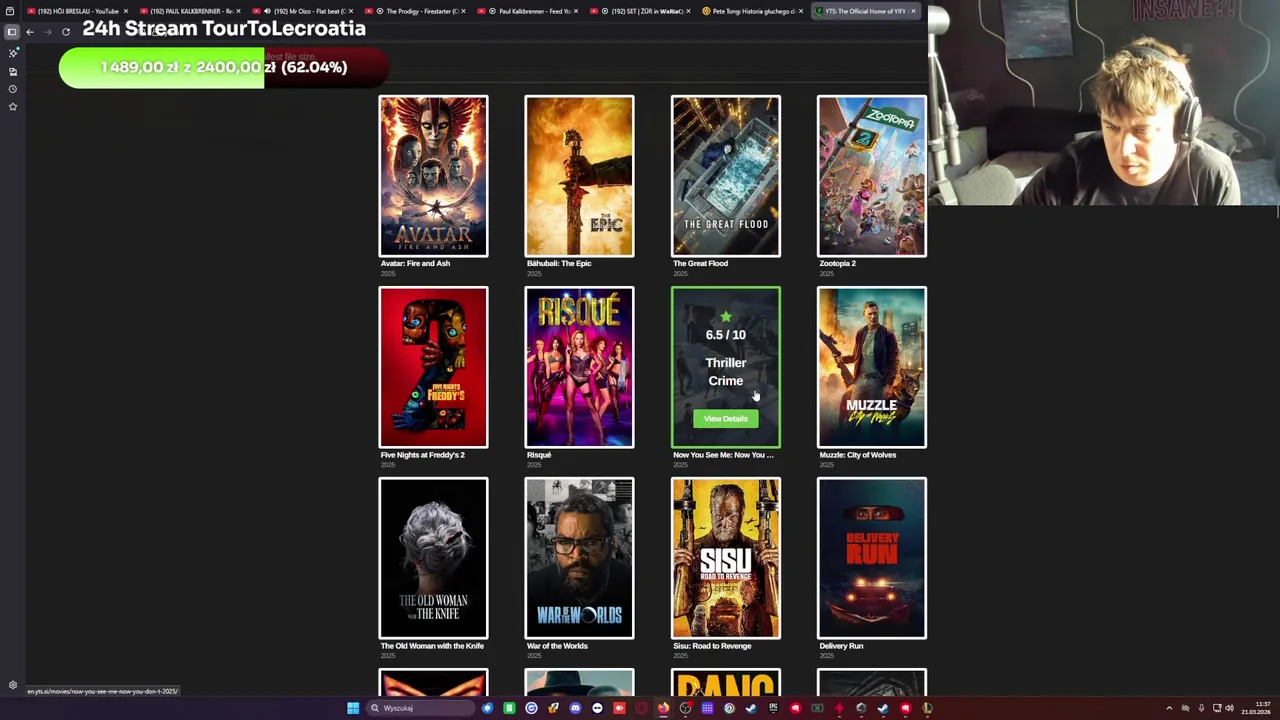Viewport: 1280px width, 720px height.
Task: Click the Risqué poster
Action: pyautogui.click(x=579, y=367)
